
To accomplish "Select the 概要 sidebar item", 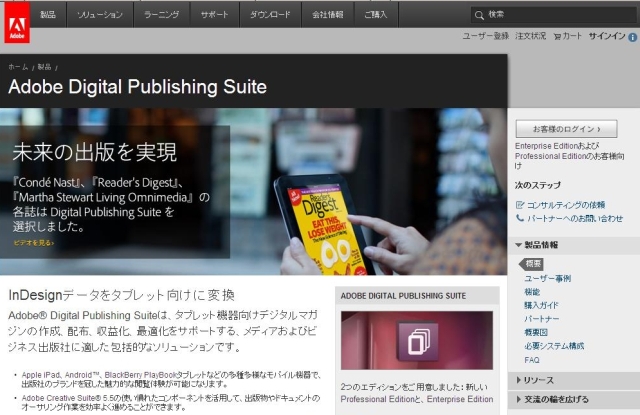I will 531,264.
